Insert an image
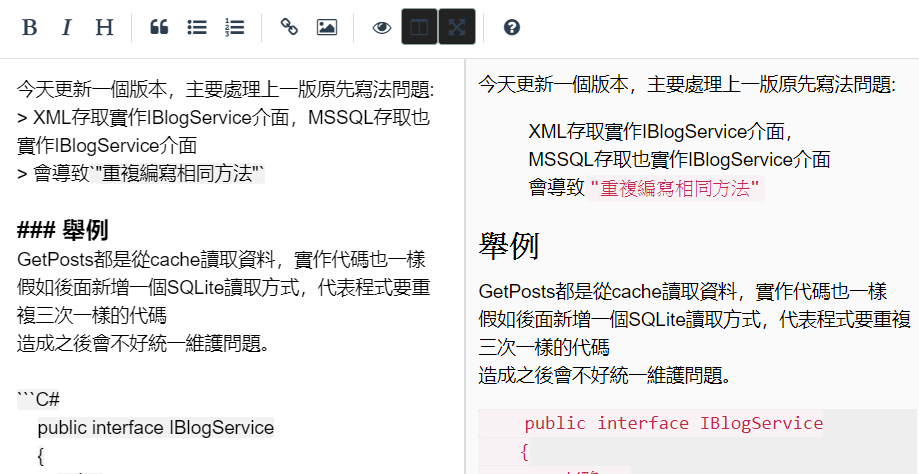The image size is (919, 474). click(x=327, y=28)
